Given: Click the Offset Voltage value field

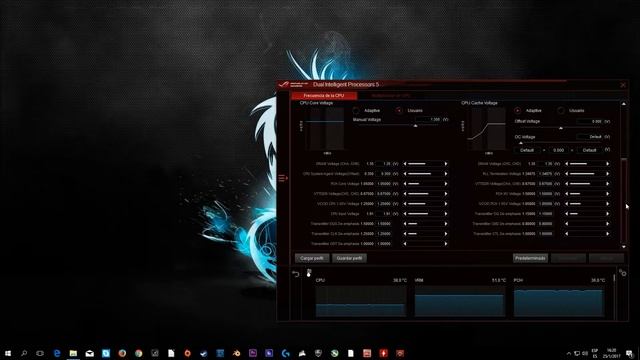Looking at the screenshot, I should click(590, 122).
